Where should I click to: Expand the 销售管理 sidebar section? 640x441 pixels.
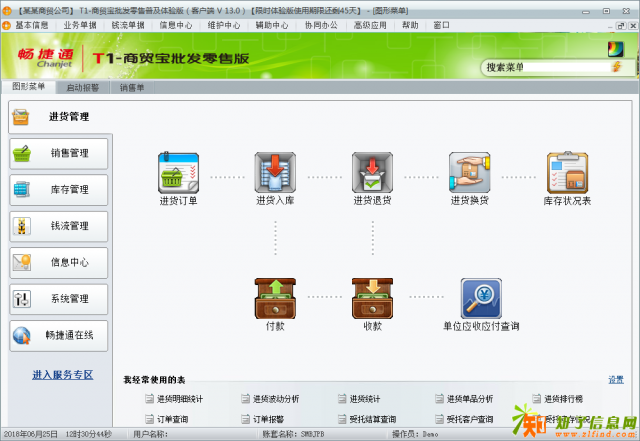pos(59,153)
